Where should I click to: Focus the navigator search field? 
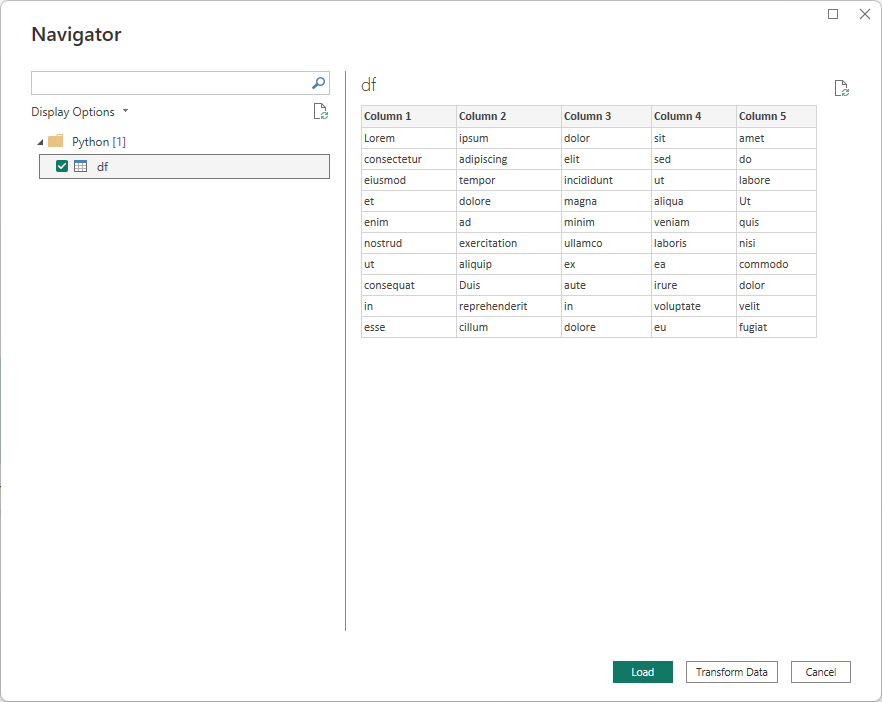click(x=170, y=84)
